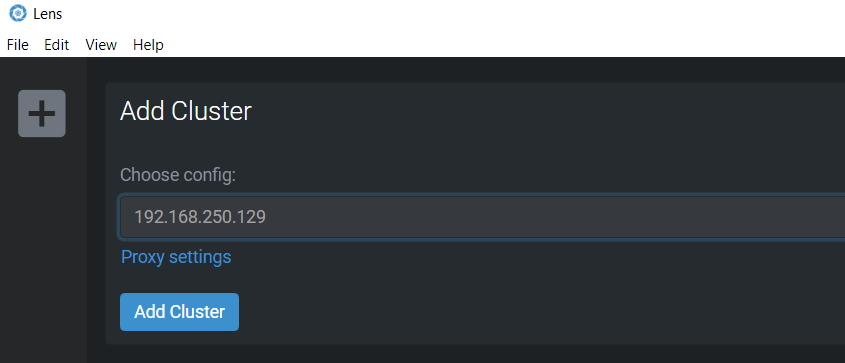The width and height of the screenshot is (845, 363).
Task: Open the Proxy settings link
Action: tap(176, 257)
